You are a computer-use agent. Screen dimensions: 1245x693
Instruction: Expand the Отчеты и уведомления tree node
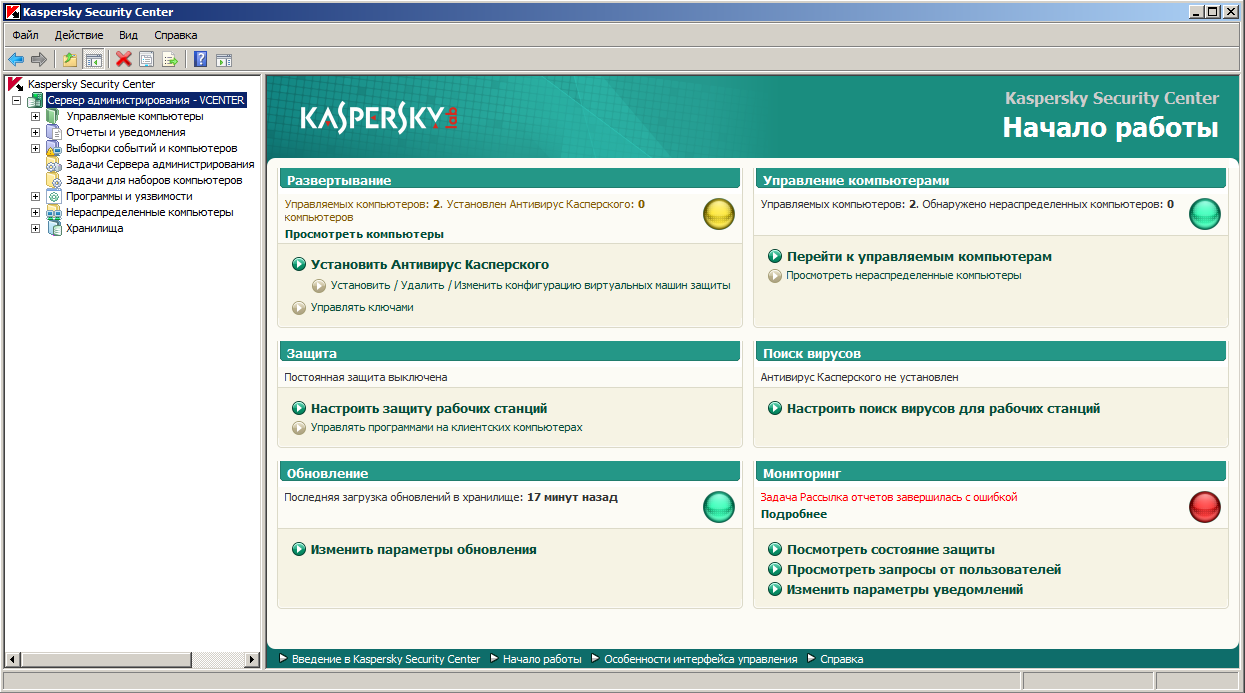(36, 133)
